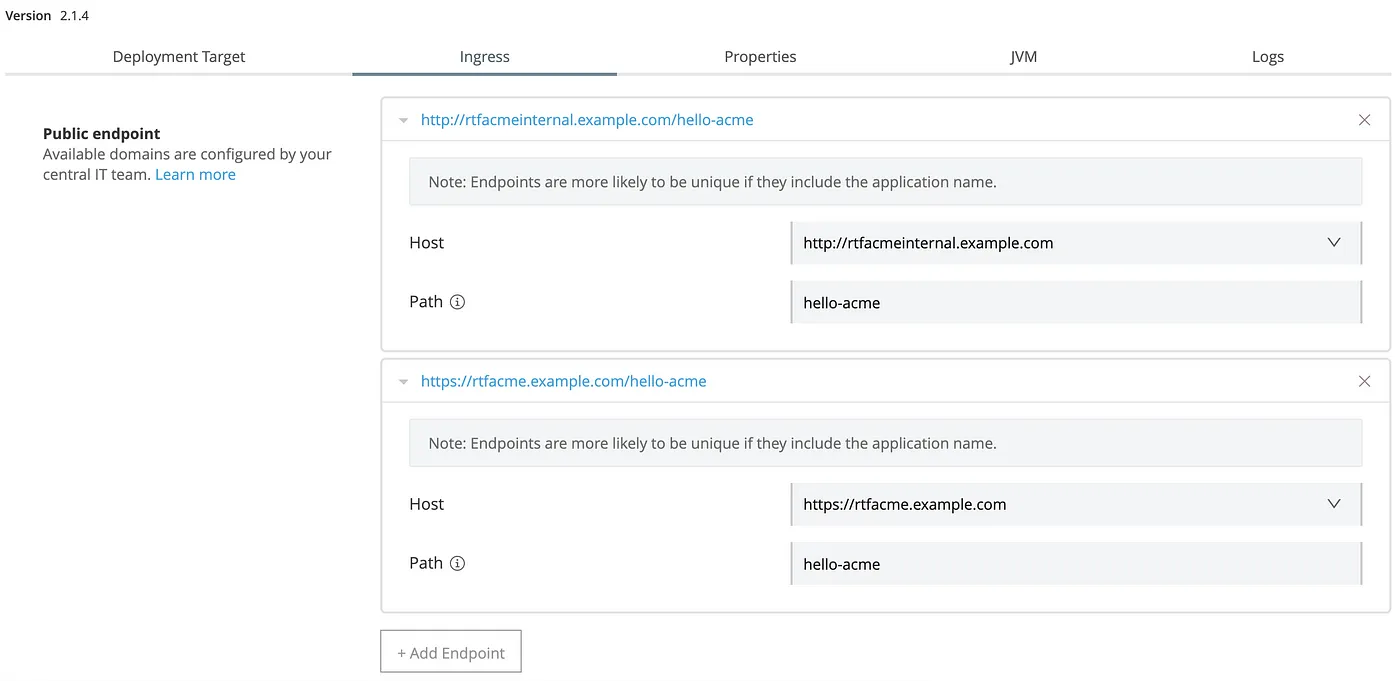Click chevron arrow of first Host dropdown
Screen dimensions: 1400x681
click(1333, 243)
